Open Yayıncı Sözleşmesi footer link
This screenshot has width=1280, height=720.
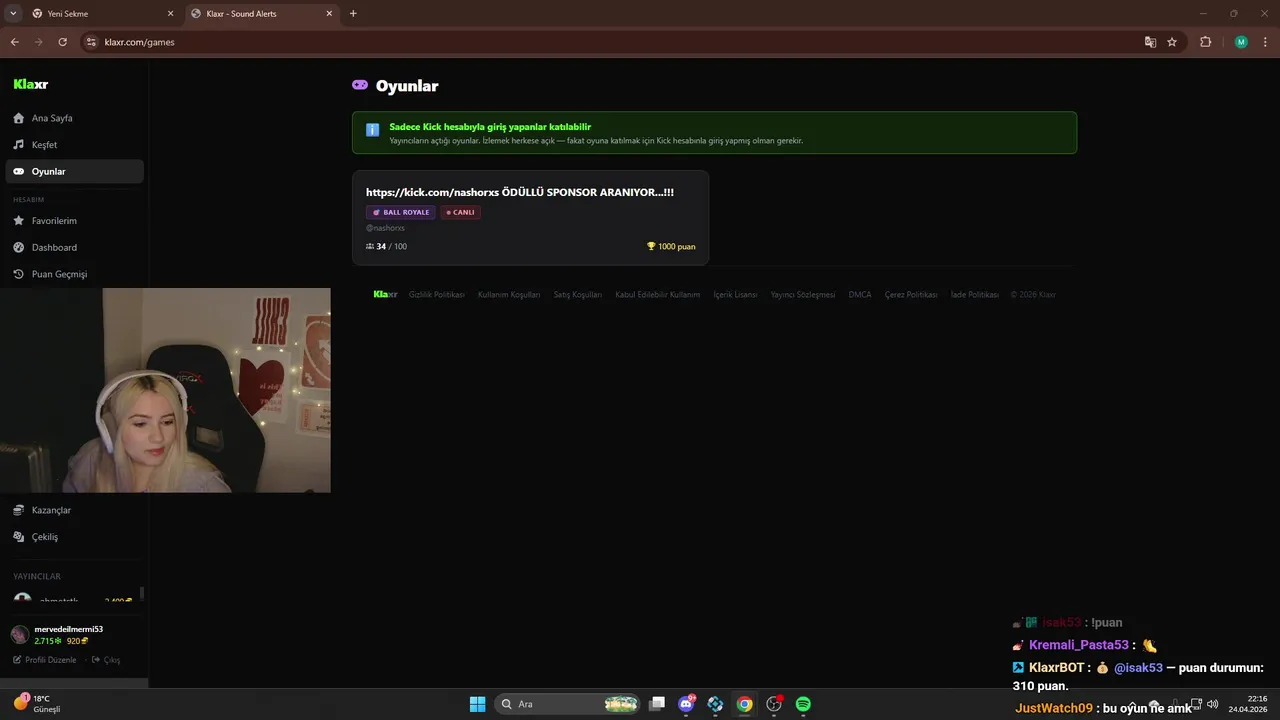click(x=803, y=295)
